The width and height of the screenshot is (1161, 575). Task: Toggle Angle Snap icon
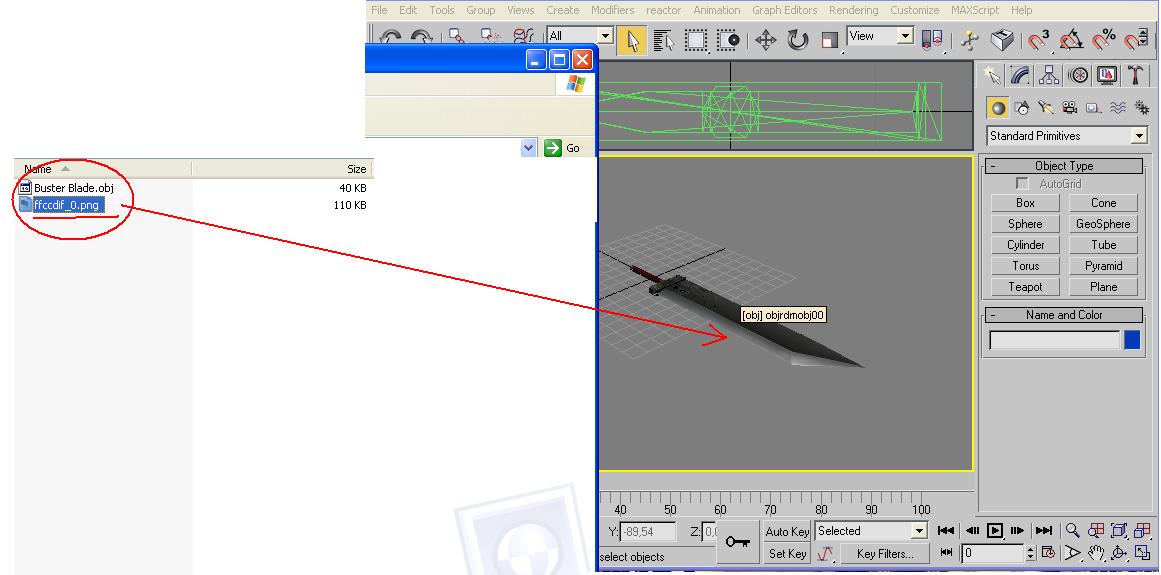(x=1071, y=40)
